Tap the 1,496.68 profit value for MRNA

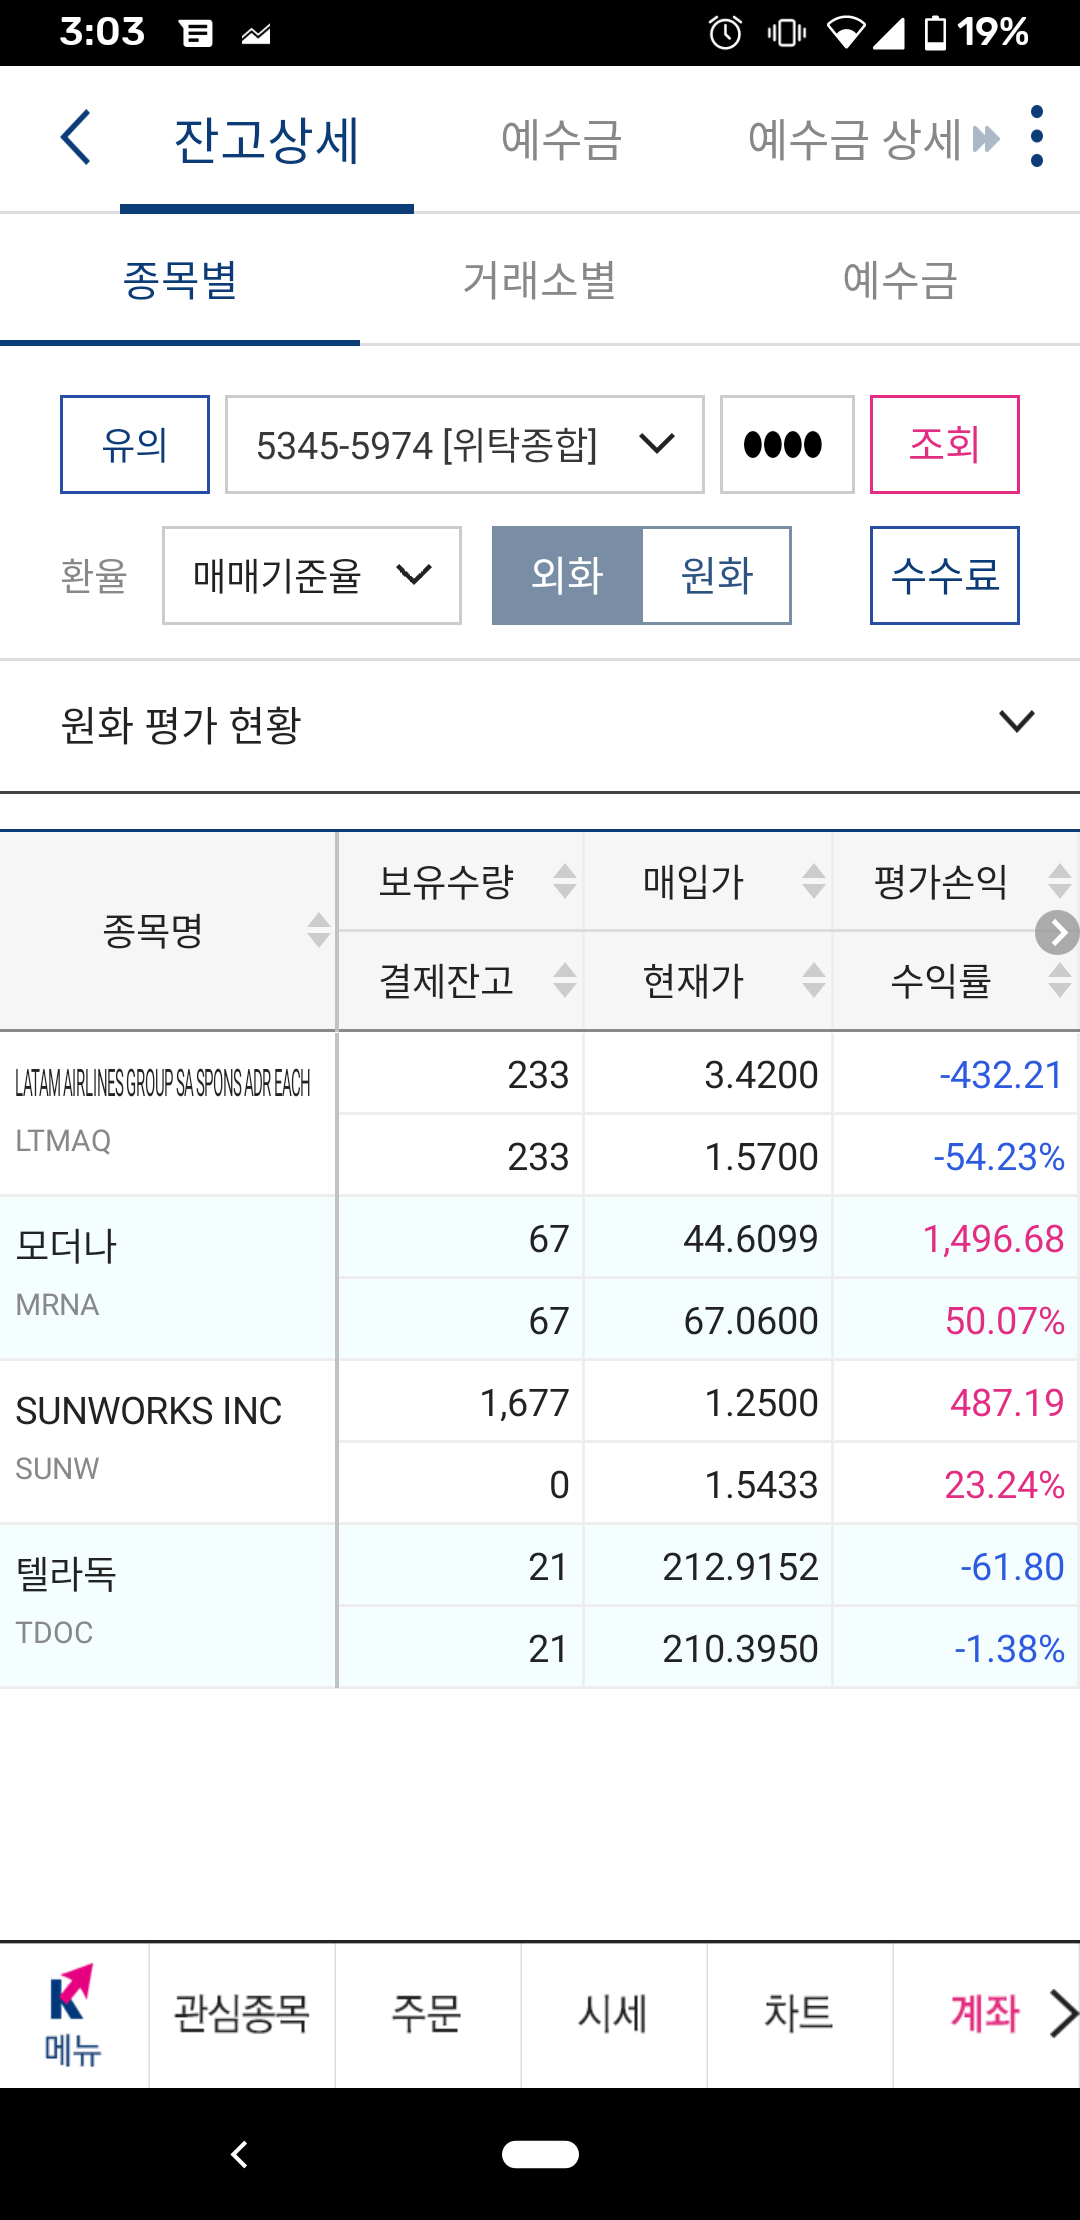(x=993, y=1239)
